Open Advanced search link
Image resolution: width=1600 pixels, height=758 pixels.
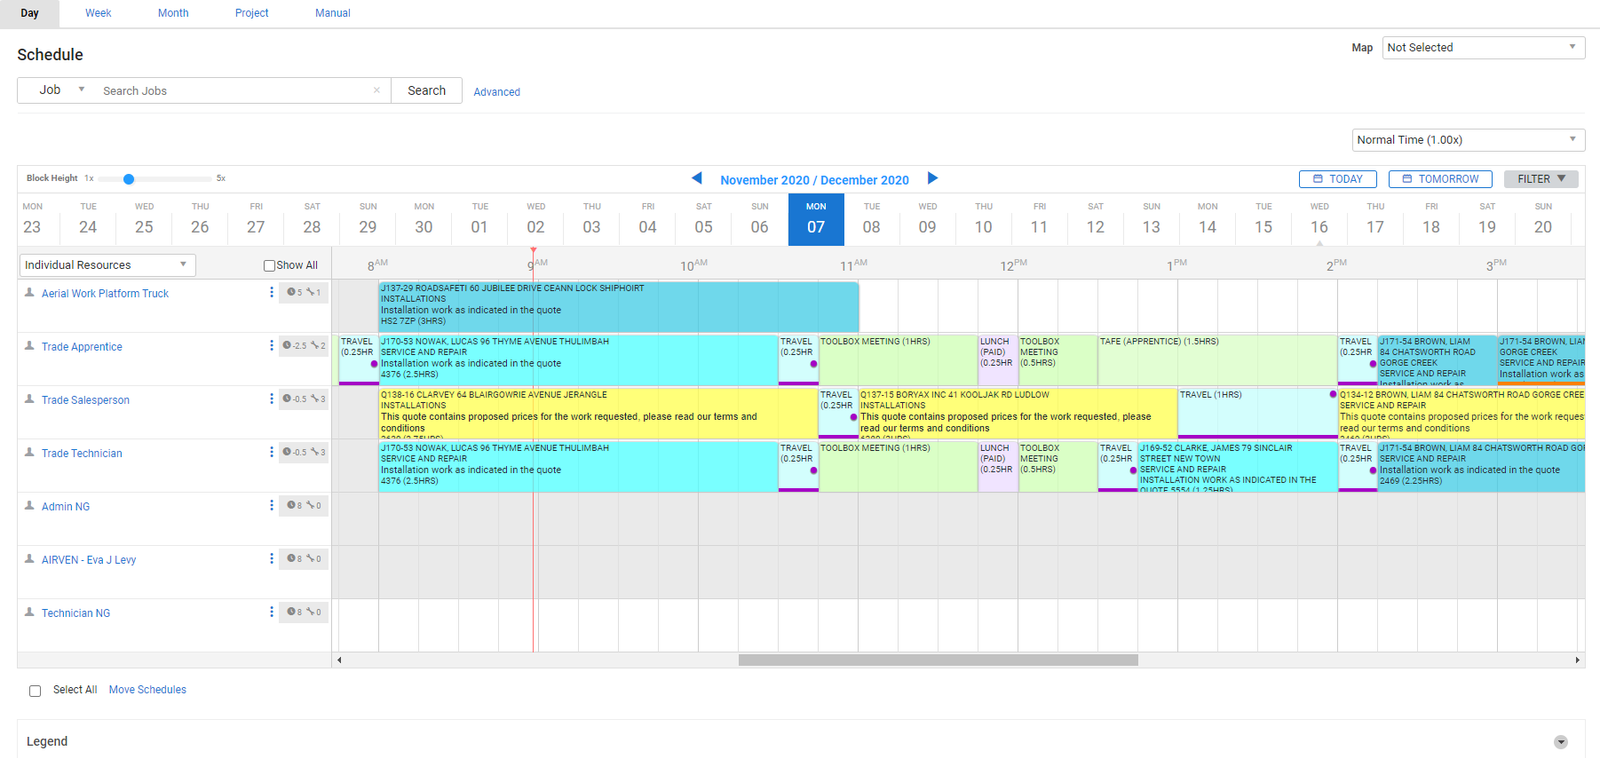pos(496,92)
